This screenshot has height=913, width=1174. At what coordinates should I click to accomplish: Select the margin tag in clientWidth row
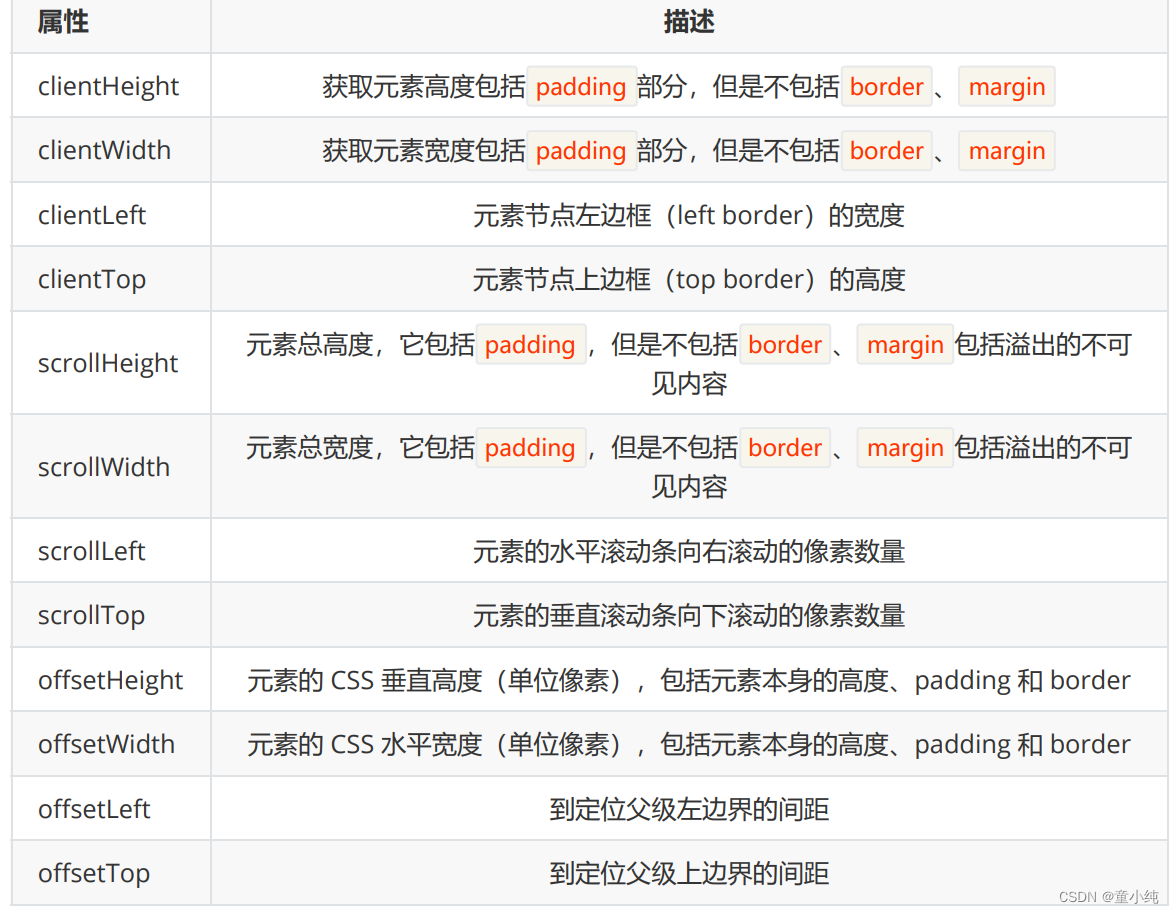pos(1006,151)
